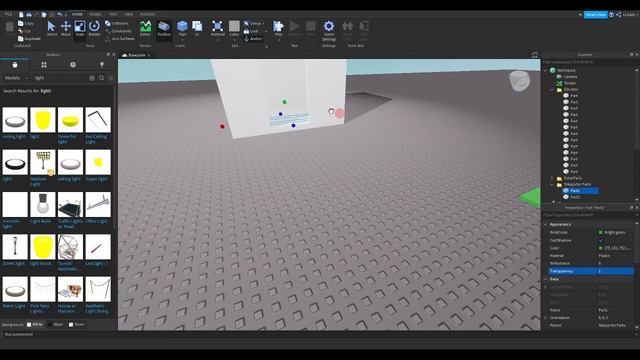The image size is (640, 360).
Task: Activate the Rotate tool
Action: tap(94, 29)
